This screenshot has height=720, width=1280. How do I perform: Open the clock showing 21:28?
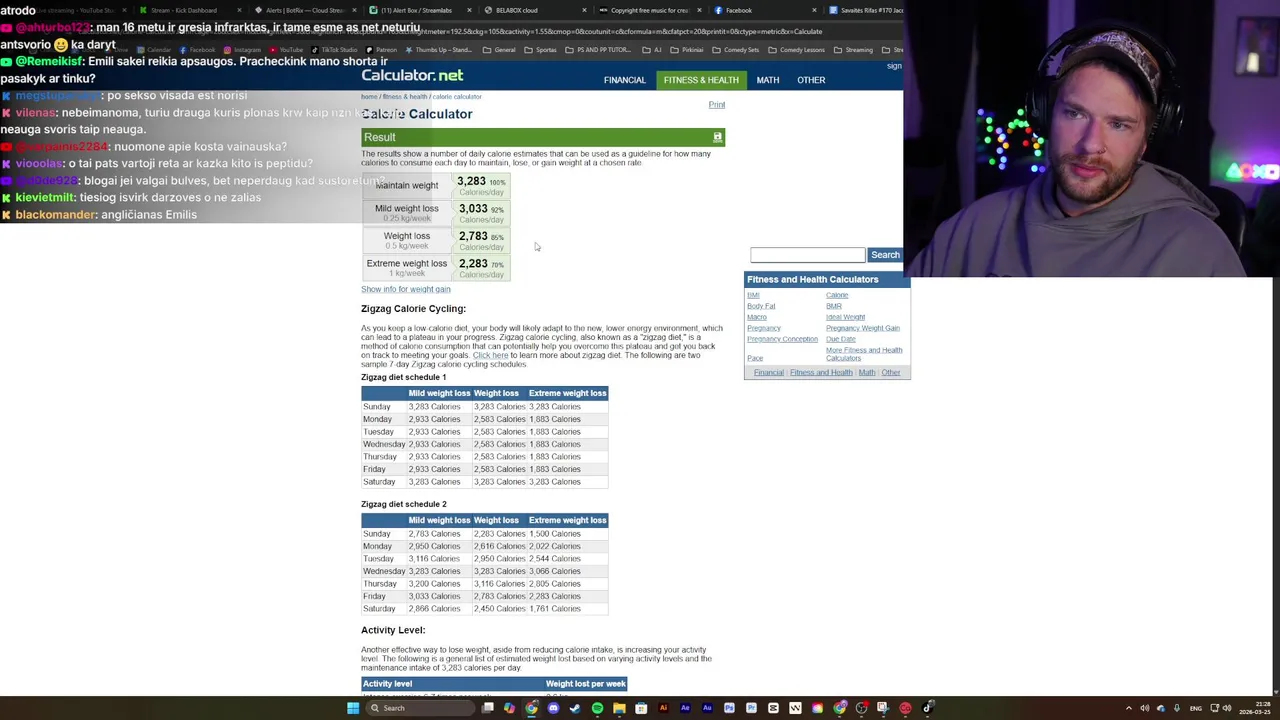1253,708
